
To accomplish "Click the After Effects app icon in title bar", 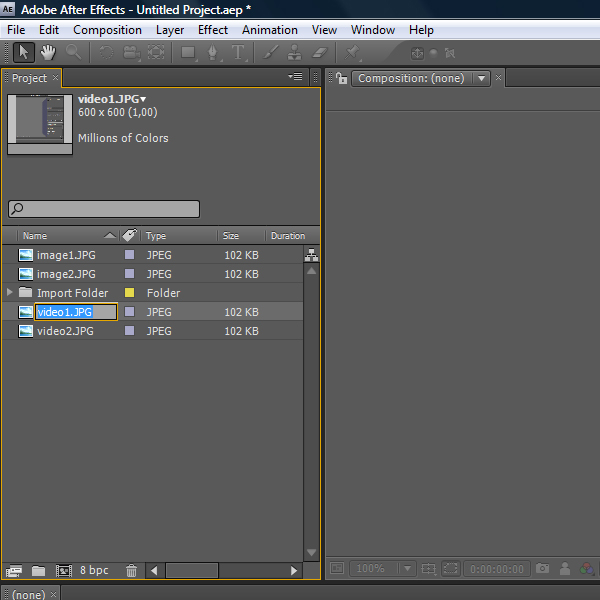I will point(8,9).
